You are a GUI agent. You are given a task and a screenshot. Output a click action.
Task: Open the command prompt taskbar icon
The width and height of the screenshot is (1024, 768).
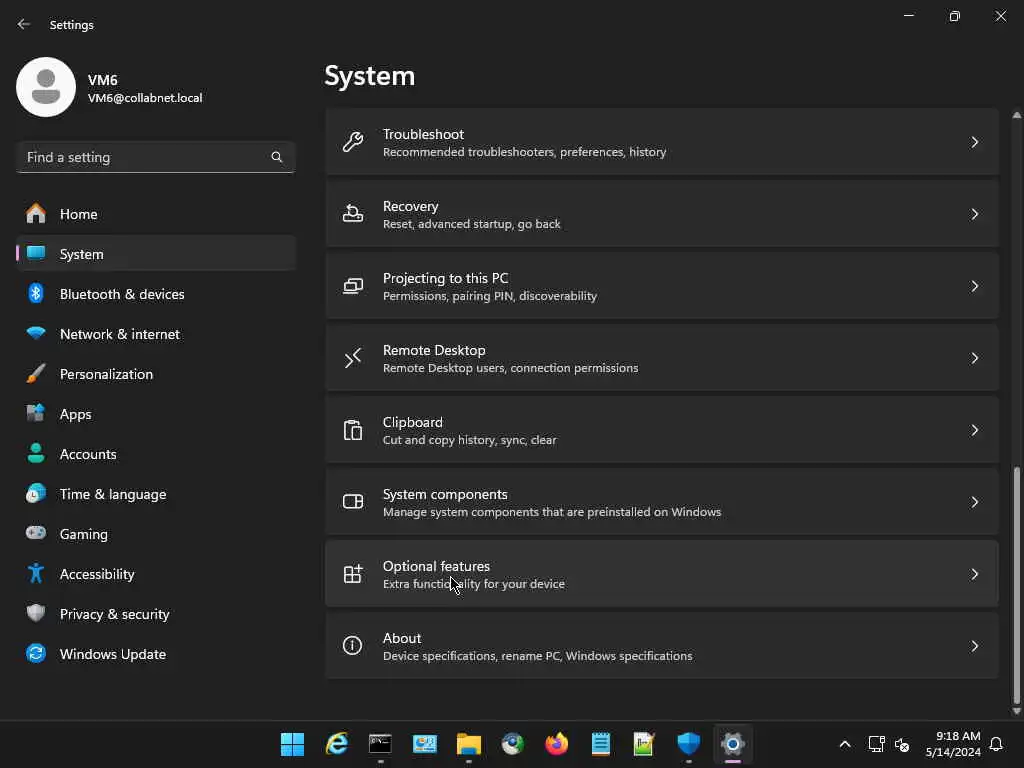tap(380, 744)
